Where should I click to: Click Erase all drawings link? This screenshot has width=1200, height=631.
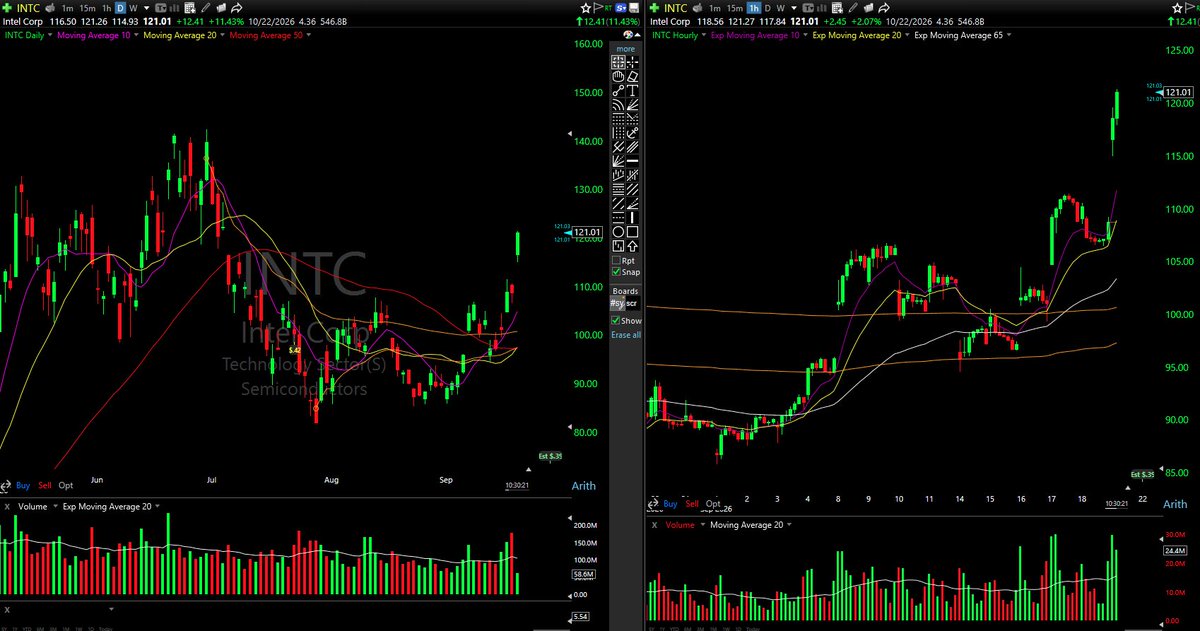pos(626,334)
